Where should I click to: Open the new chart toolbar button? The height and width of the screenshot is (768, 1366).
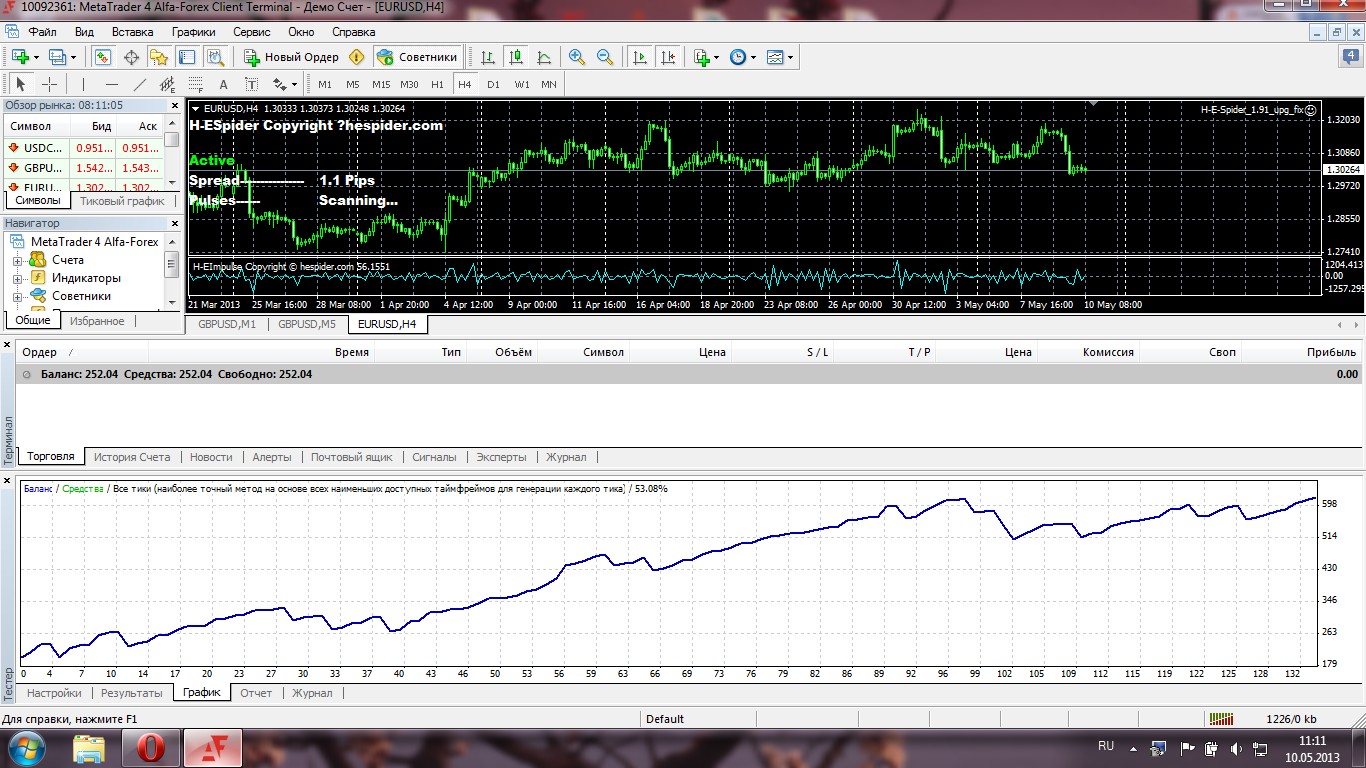click(x=25, y=57)
